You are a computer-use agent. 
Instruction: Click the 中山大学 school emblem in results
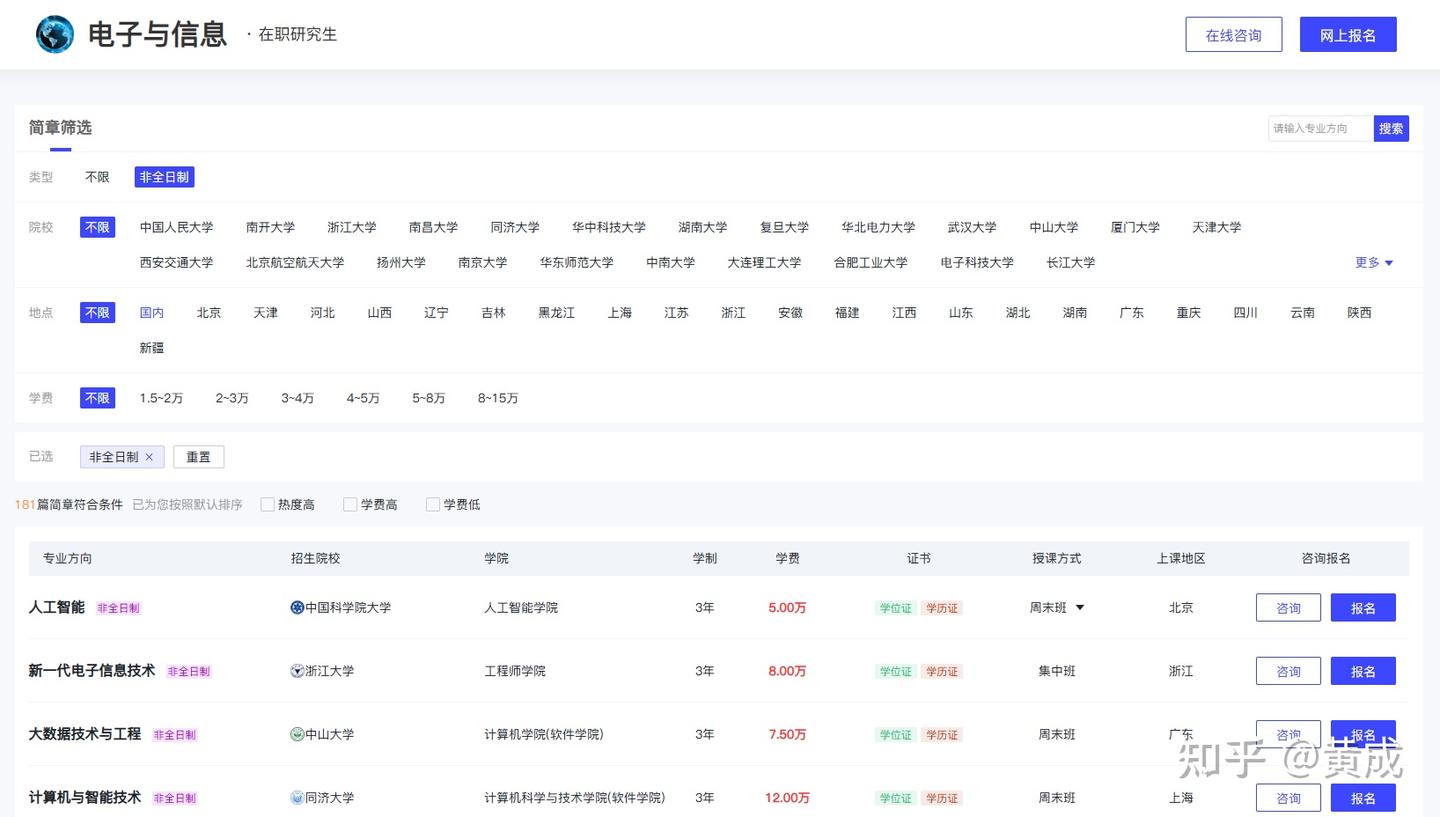click(297, 735)
